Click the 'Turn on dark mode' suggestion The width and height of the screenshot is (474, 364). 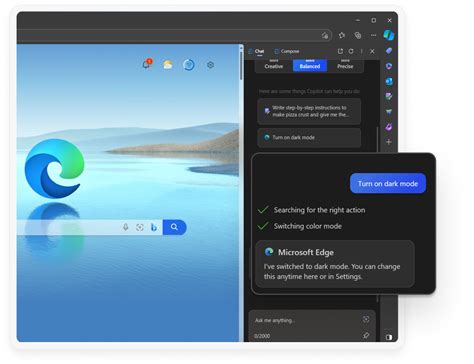[x=309, y=137]
